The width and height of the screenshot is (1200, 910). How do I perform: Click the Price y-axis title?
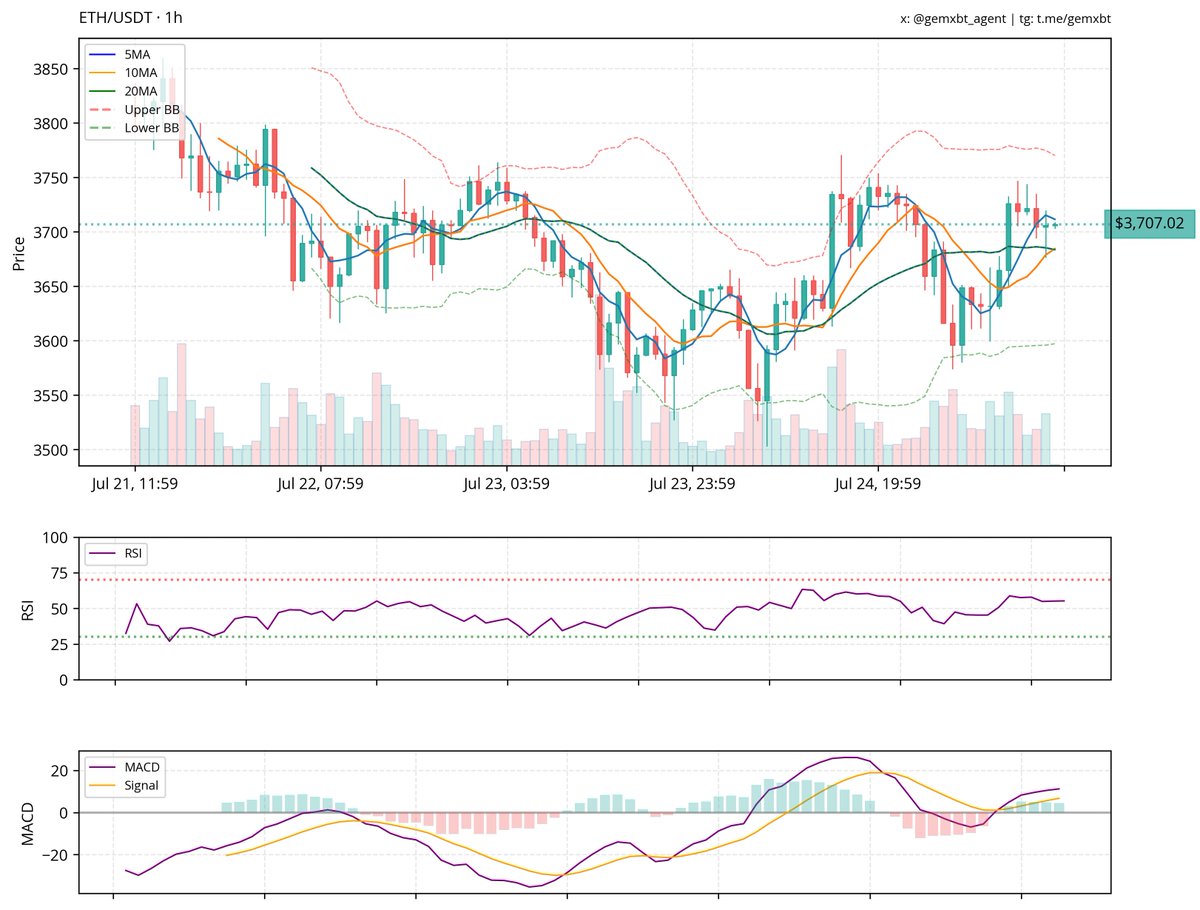point(19,253)
